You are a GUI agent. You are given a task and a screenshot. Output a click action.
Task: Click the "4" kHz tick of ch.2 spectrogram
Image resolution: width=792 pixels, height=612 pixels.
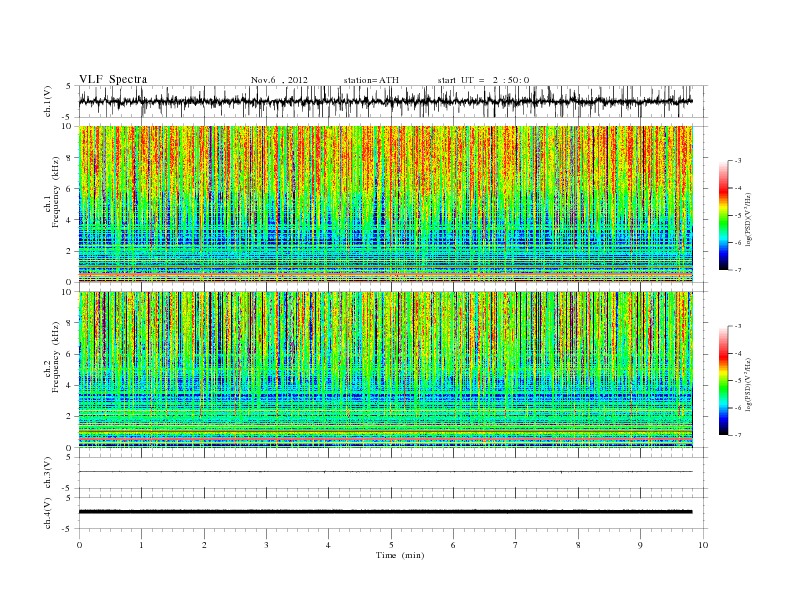click(x=69, y=386)
